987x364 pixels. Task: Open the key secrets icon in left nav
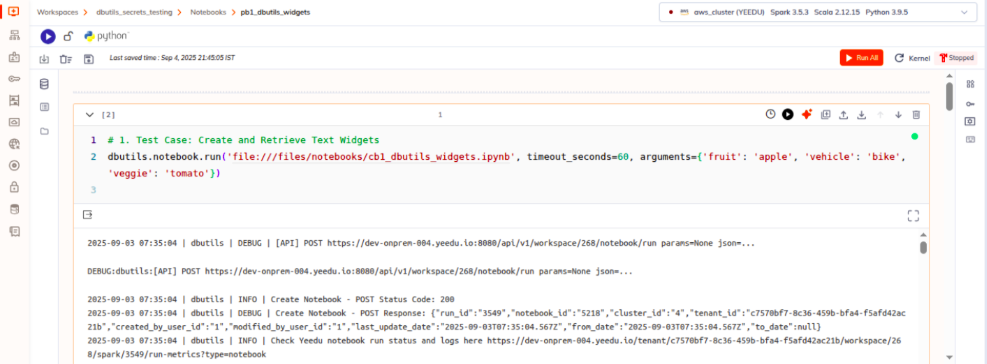point(14,79)
